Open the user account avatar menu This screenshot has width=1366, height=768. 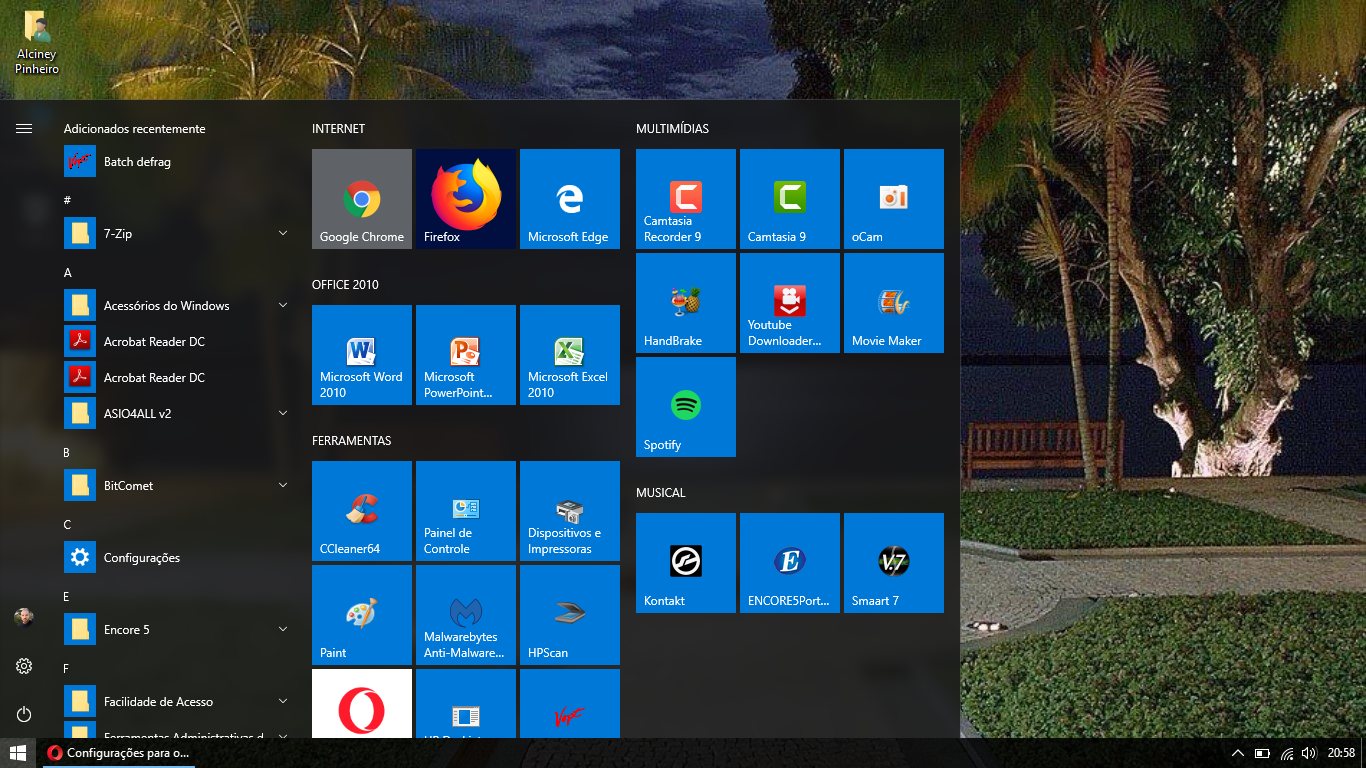(x=24, y=617)
